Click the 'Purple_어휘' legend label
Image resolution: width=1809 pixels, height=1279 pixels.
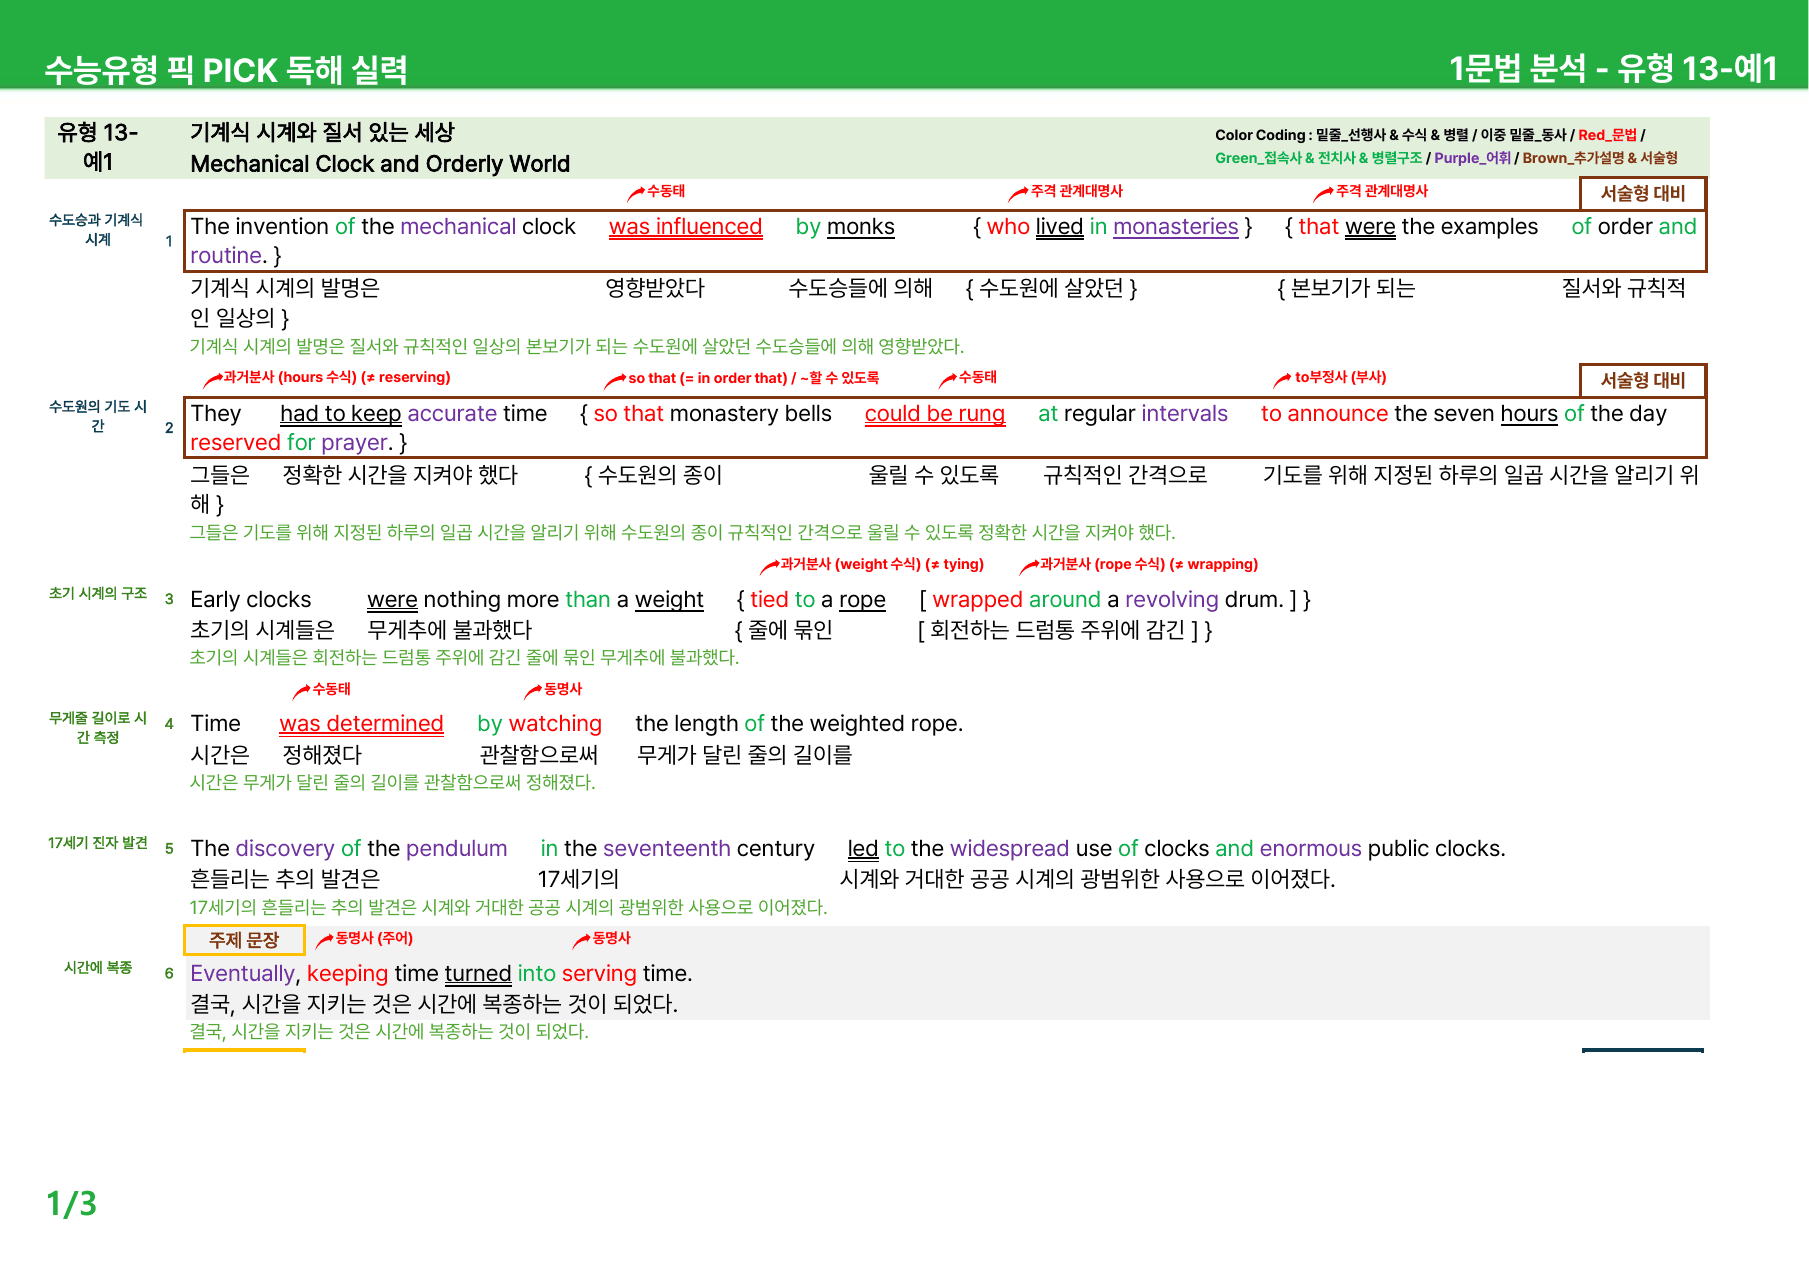(1472, 158)
